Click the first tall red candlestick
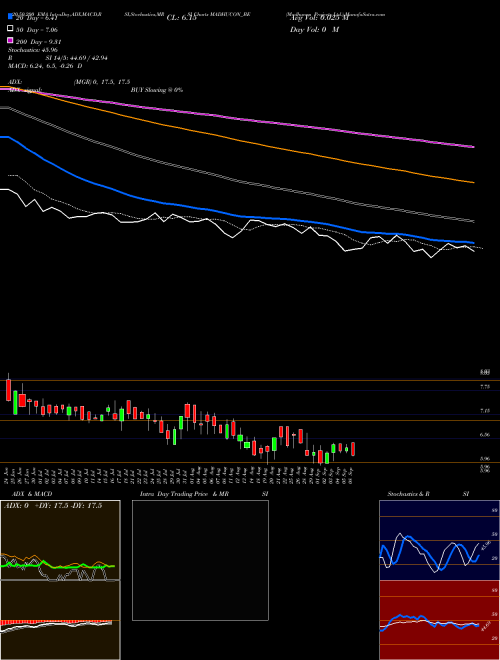This screenshot has width=500, height=660. [8, 388]
